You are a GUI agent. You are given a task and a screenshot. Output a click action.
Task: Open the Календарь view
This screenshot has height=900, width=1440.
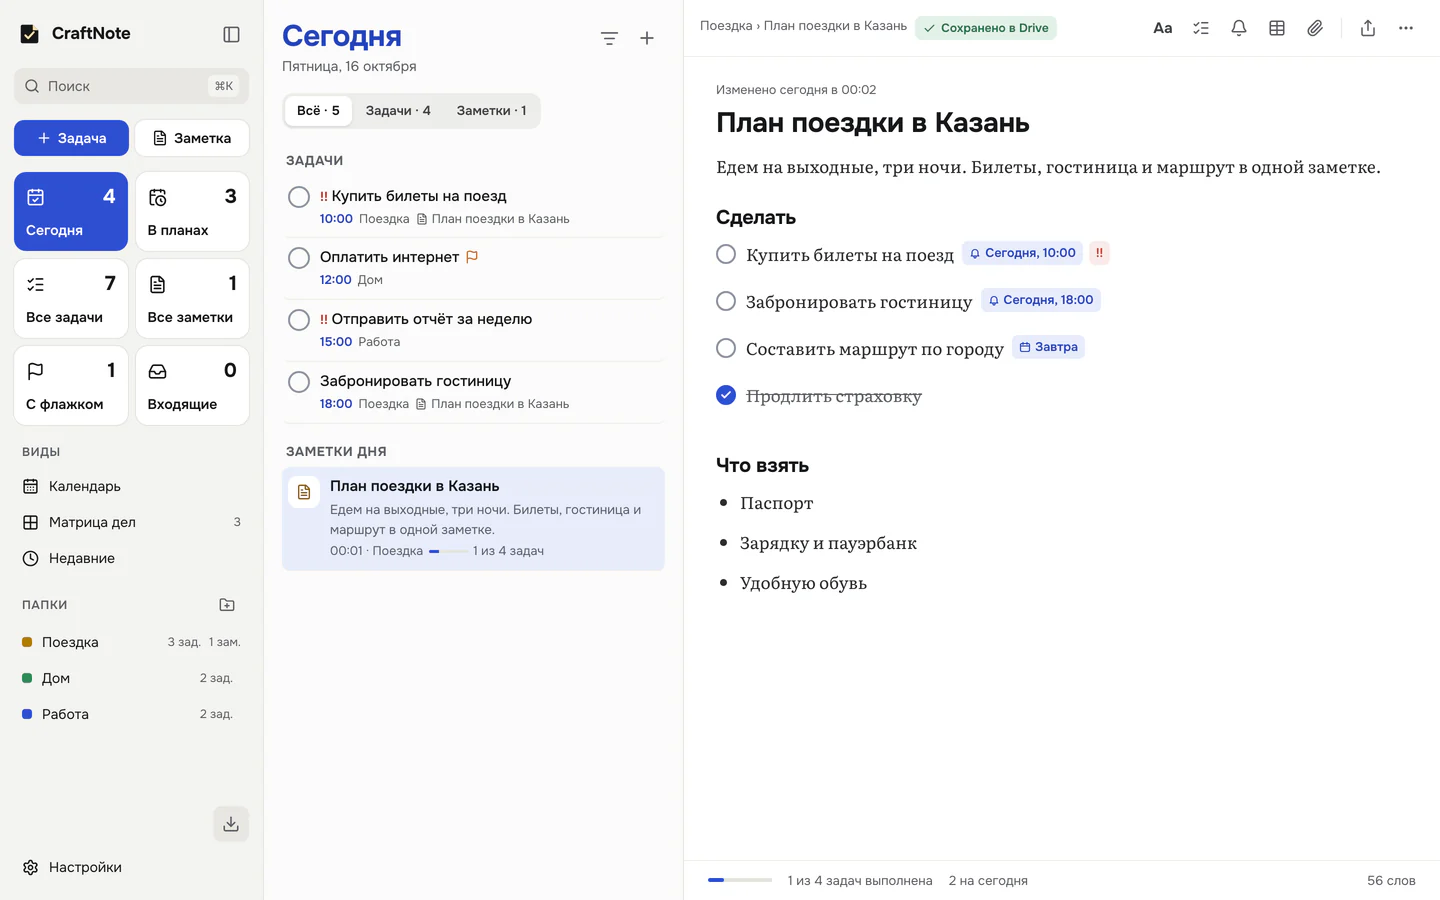(x=131, y=486)
